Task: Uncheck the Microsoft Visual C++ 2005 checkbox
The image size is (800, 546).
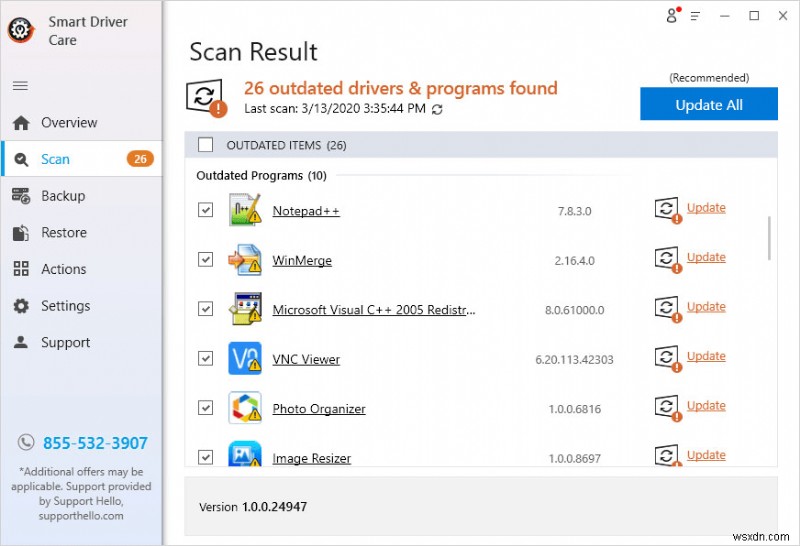Action: (206, 309)
